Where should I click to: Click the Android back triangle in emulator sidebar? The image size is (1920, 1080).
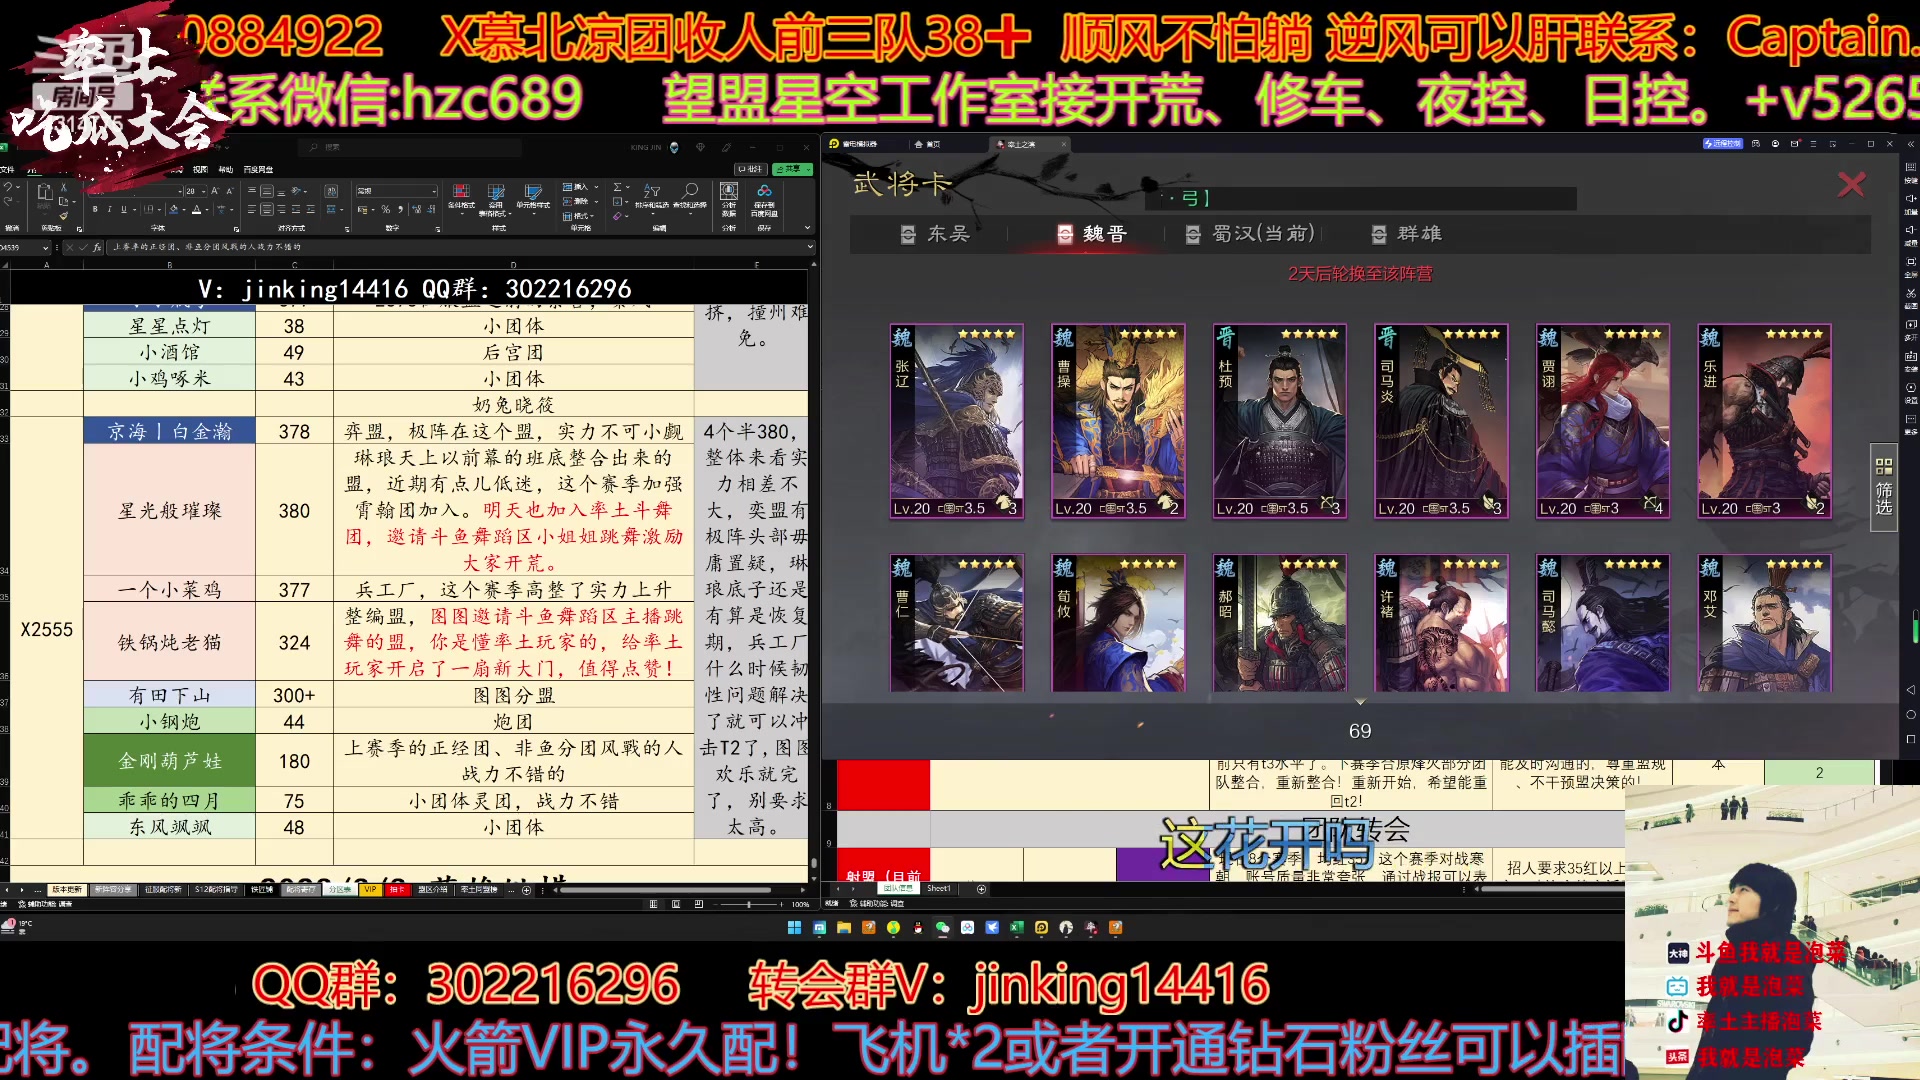(1911, 690)
